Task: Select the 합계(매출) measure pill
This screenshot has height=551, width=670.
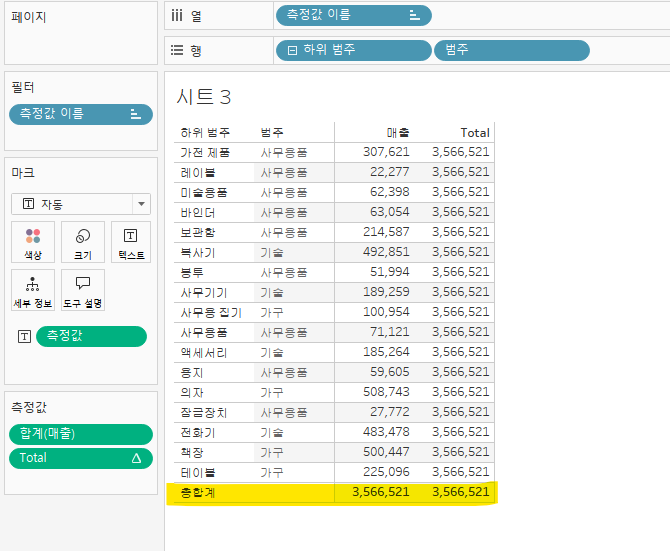Action: pos(81,434)
